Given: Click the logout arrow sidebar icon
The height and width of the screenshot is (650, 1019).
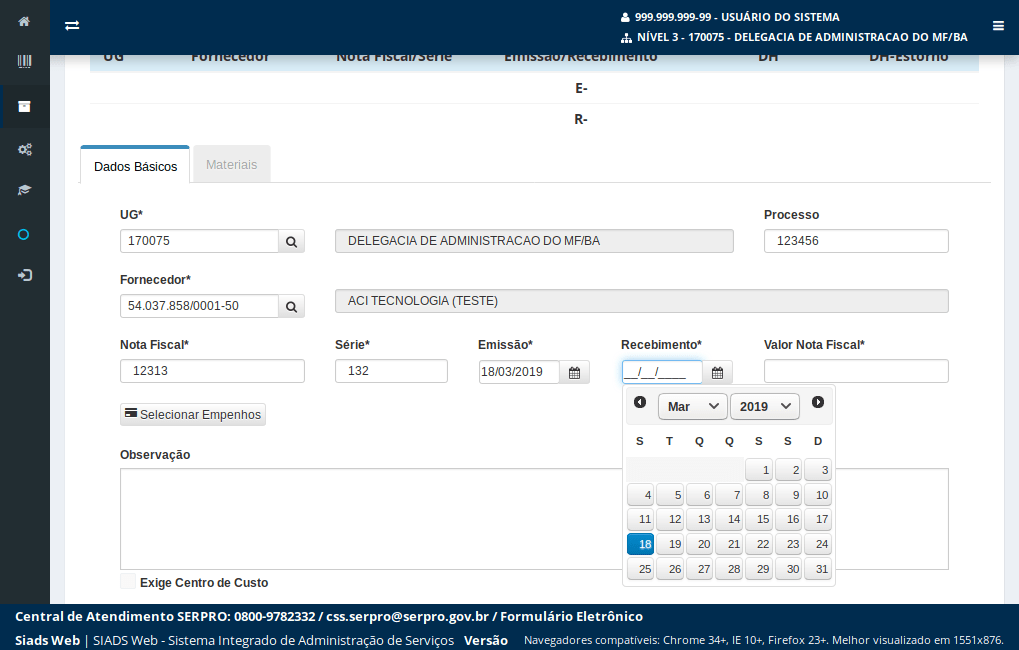Looking at the screenshot, I should (x=24, y=276).
